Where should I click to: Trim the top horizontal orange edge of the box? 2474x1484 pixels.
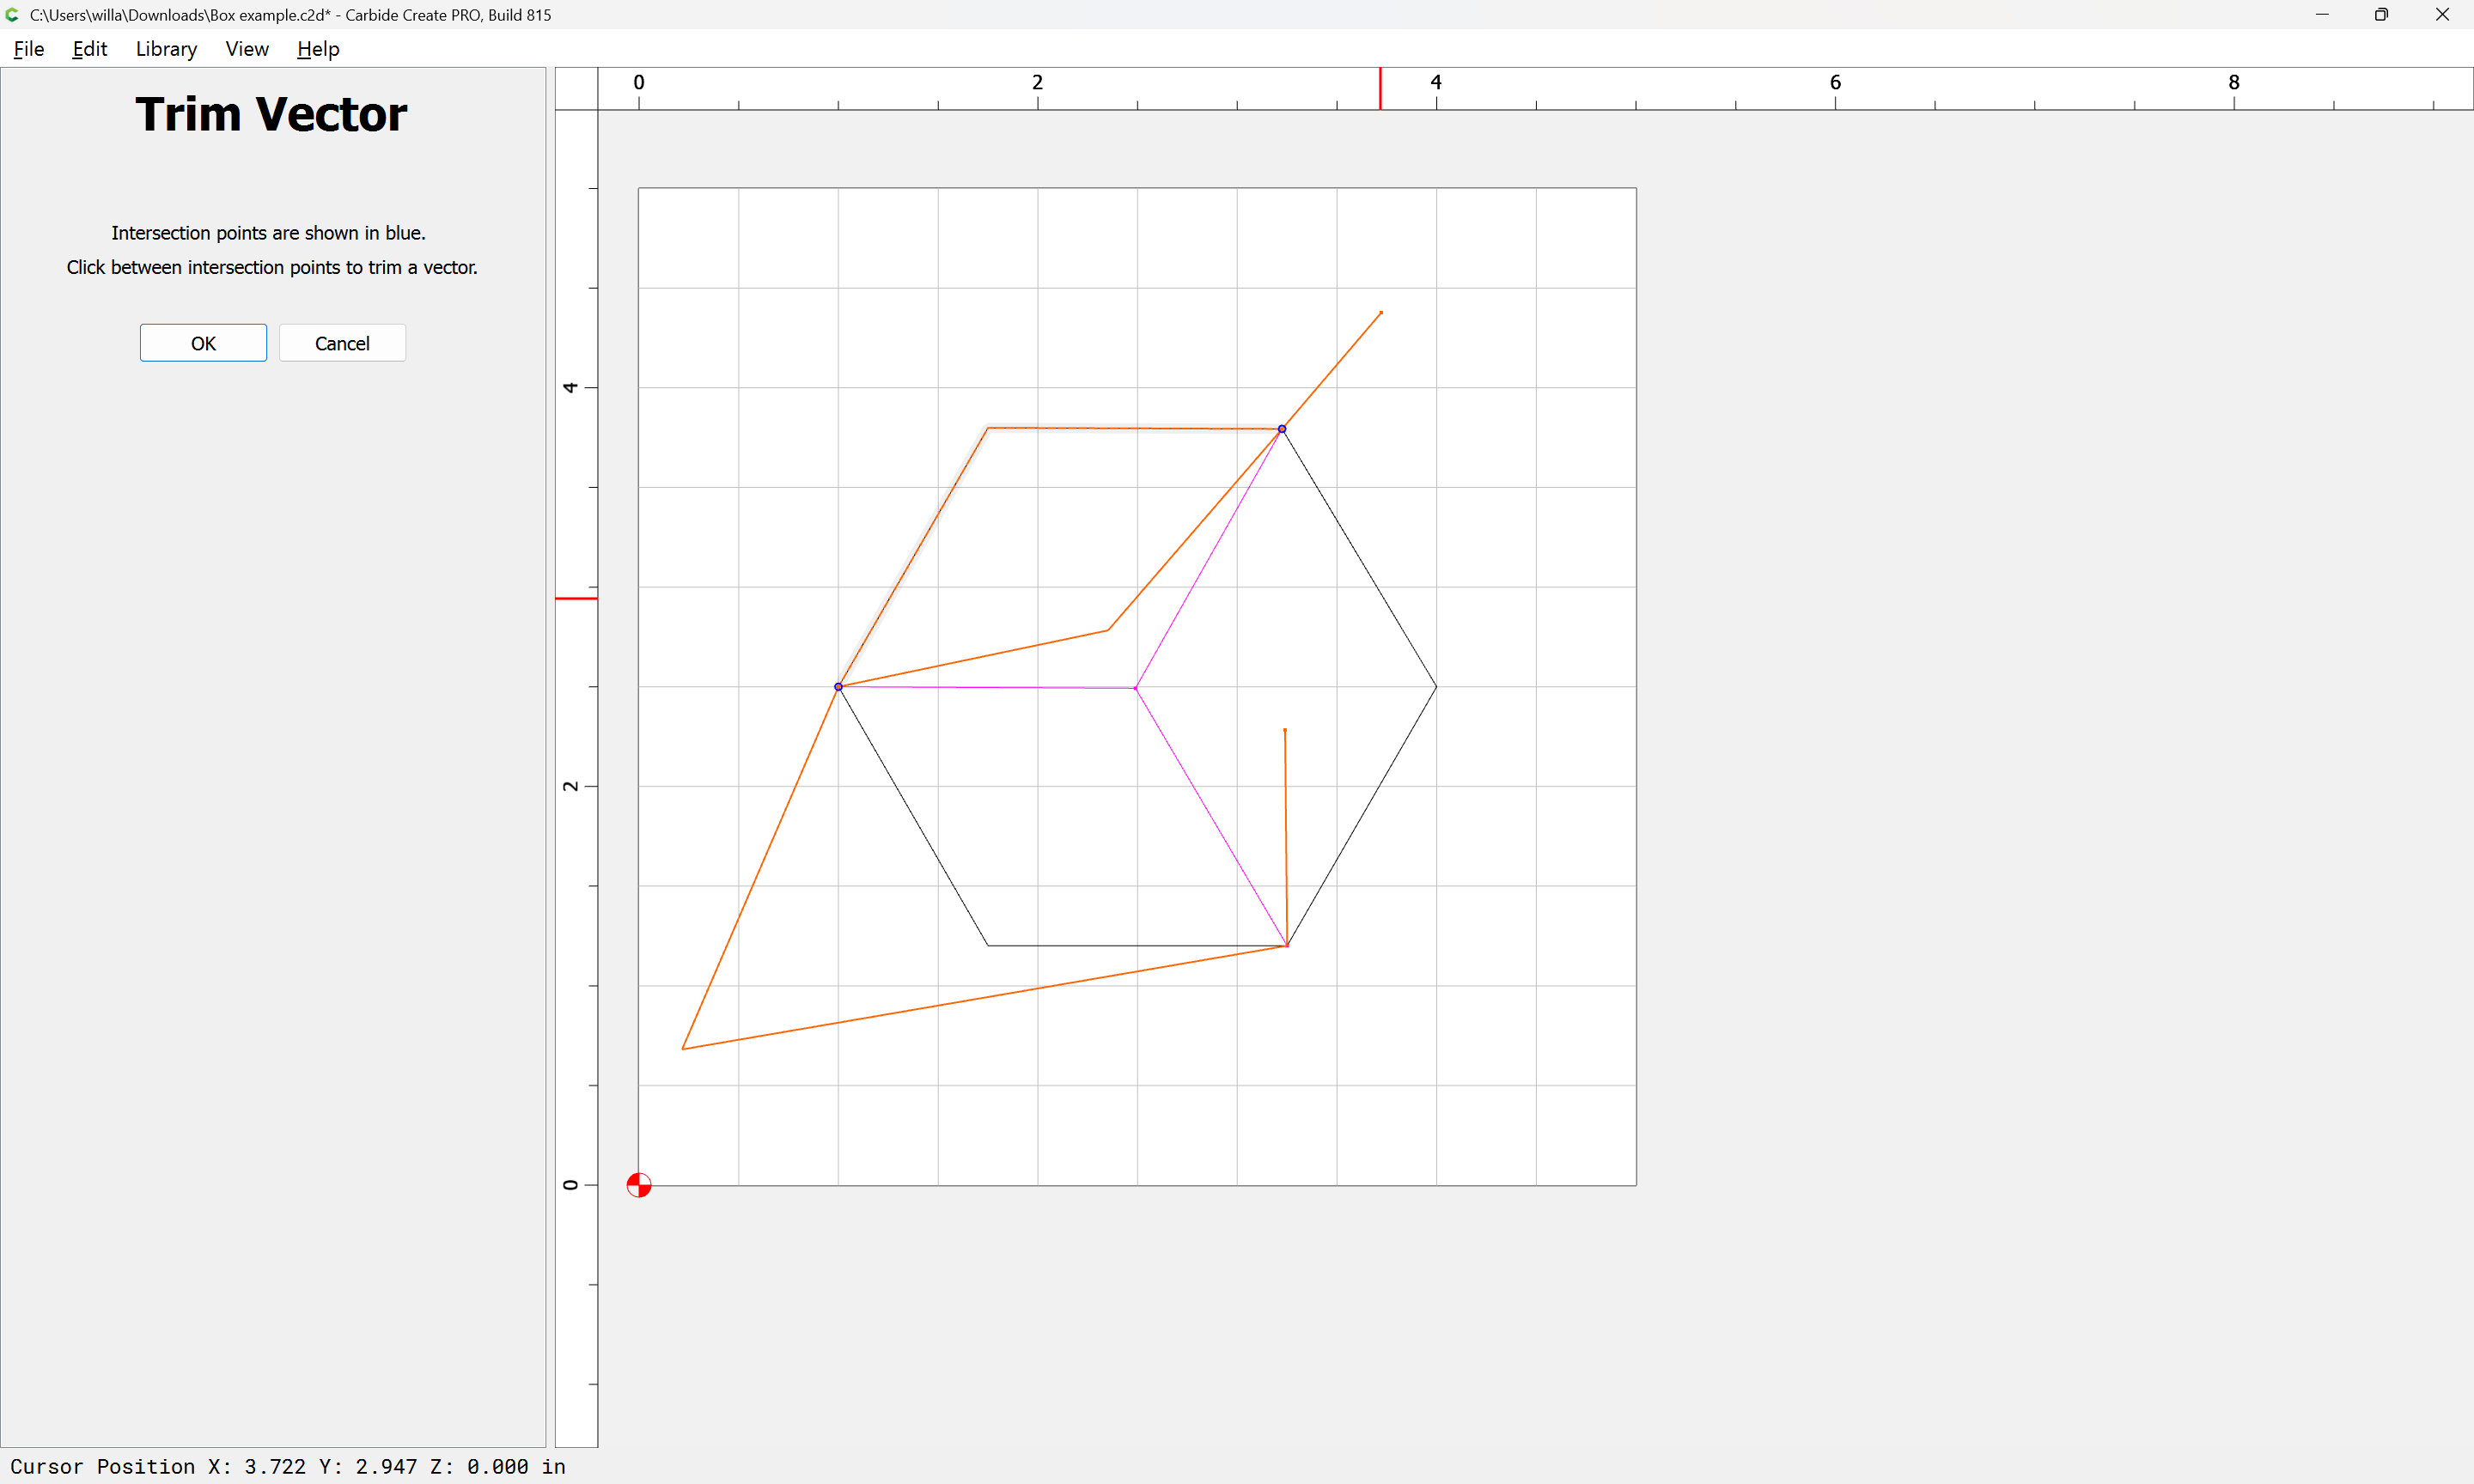[1135, 429]
